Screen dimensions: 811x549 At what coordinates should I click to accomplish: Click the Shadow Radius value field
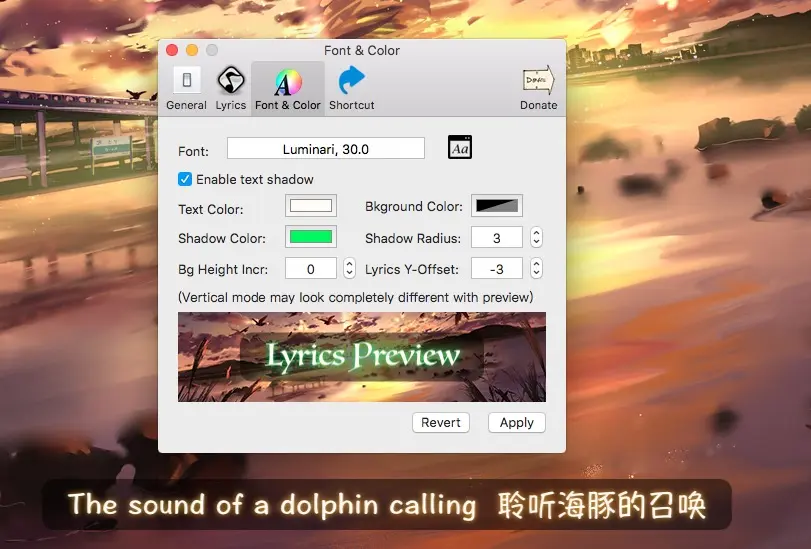[497, 238]
